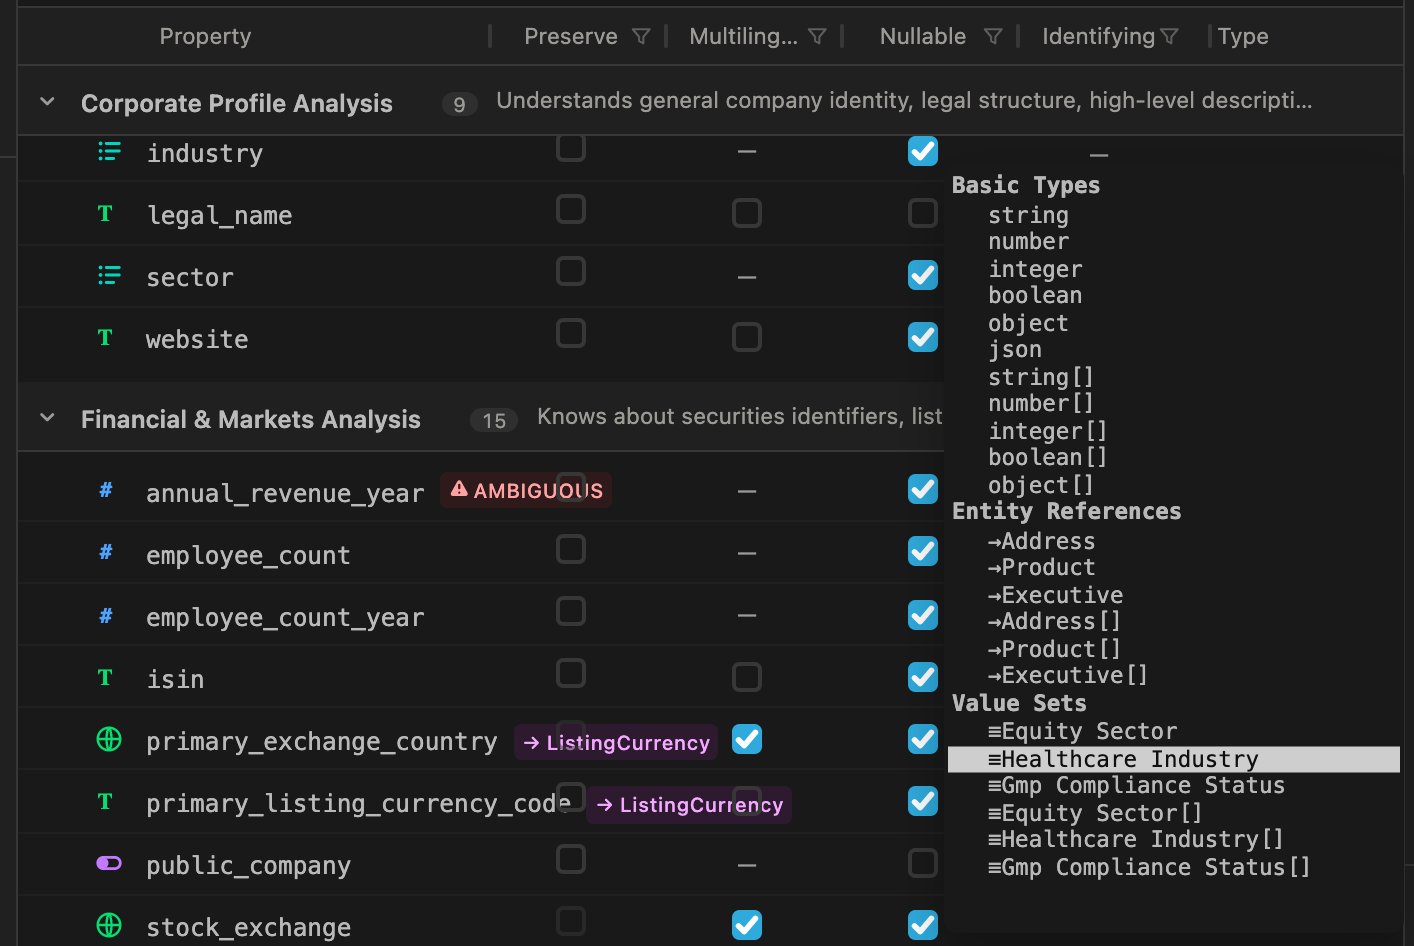1414x946 pixels.
Task: Select the Address[] entity reference array
Action: (1054, 621)
